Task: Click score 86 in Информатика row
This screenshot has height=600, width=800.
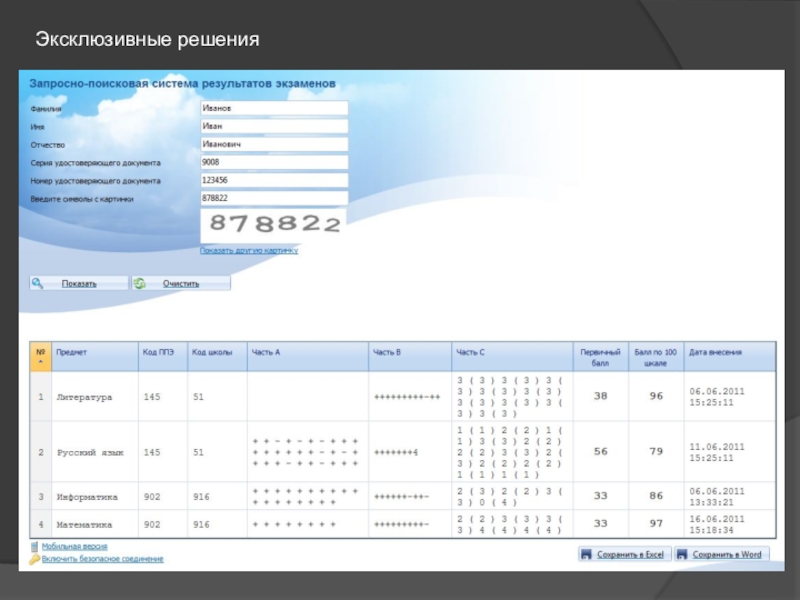Action: [x=656, y=496]
